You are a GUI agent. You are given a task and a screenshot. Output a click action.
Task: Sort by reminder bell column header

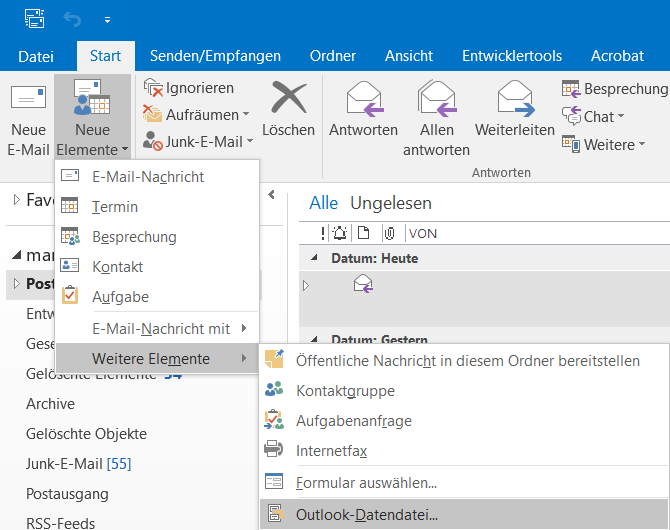coord(340,233)
